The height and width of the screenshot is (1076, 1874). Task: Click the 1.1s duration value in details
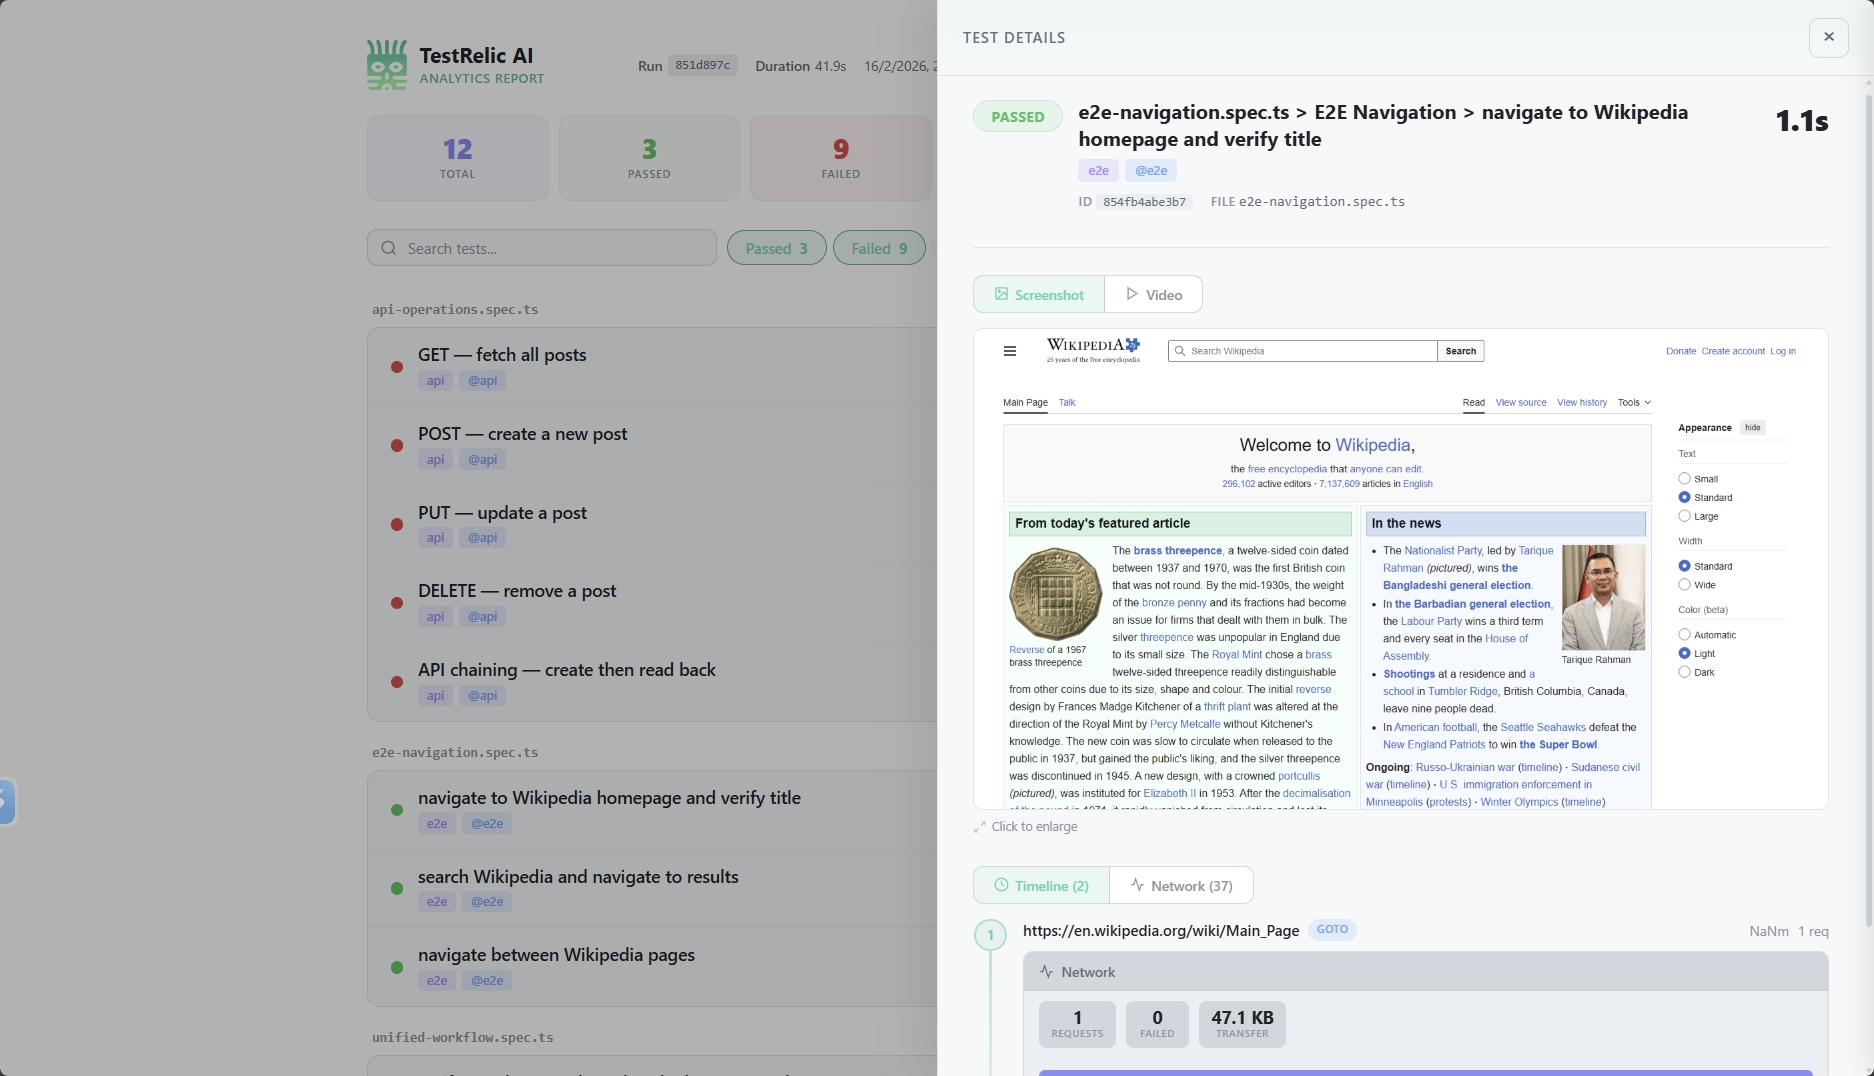click(x=1802, y=121)
